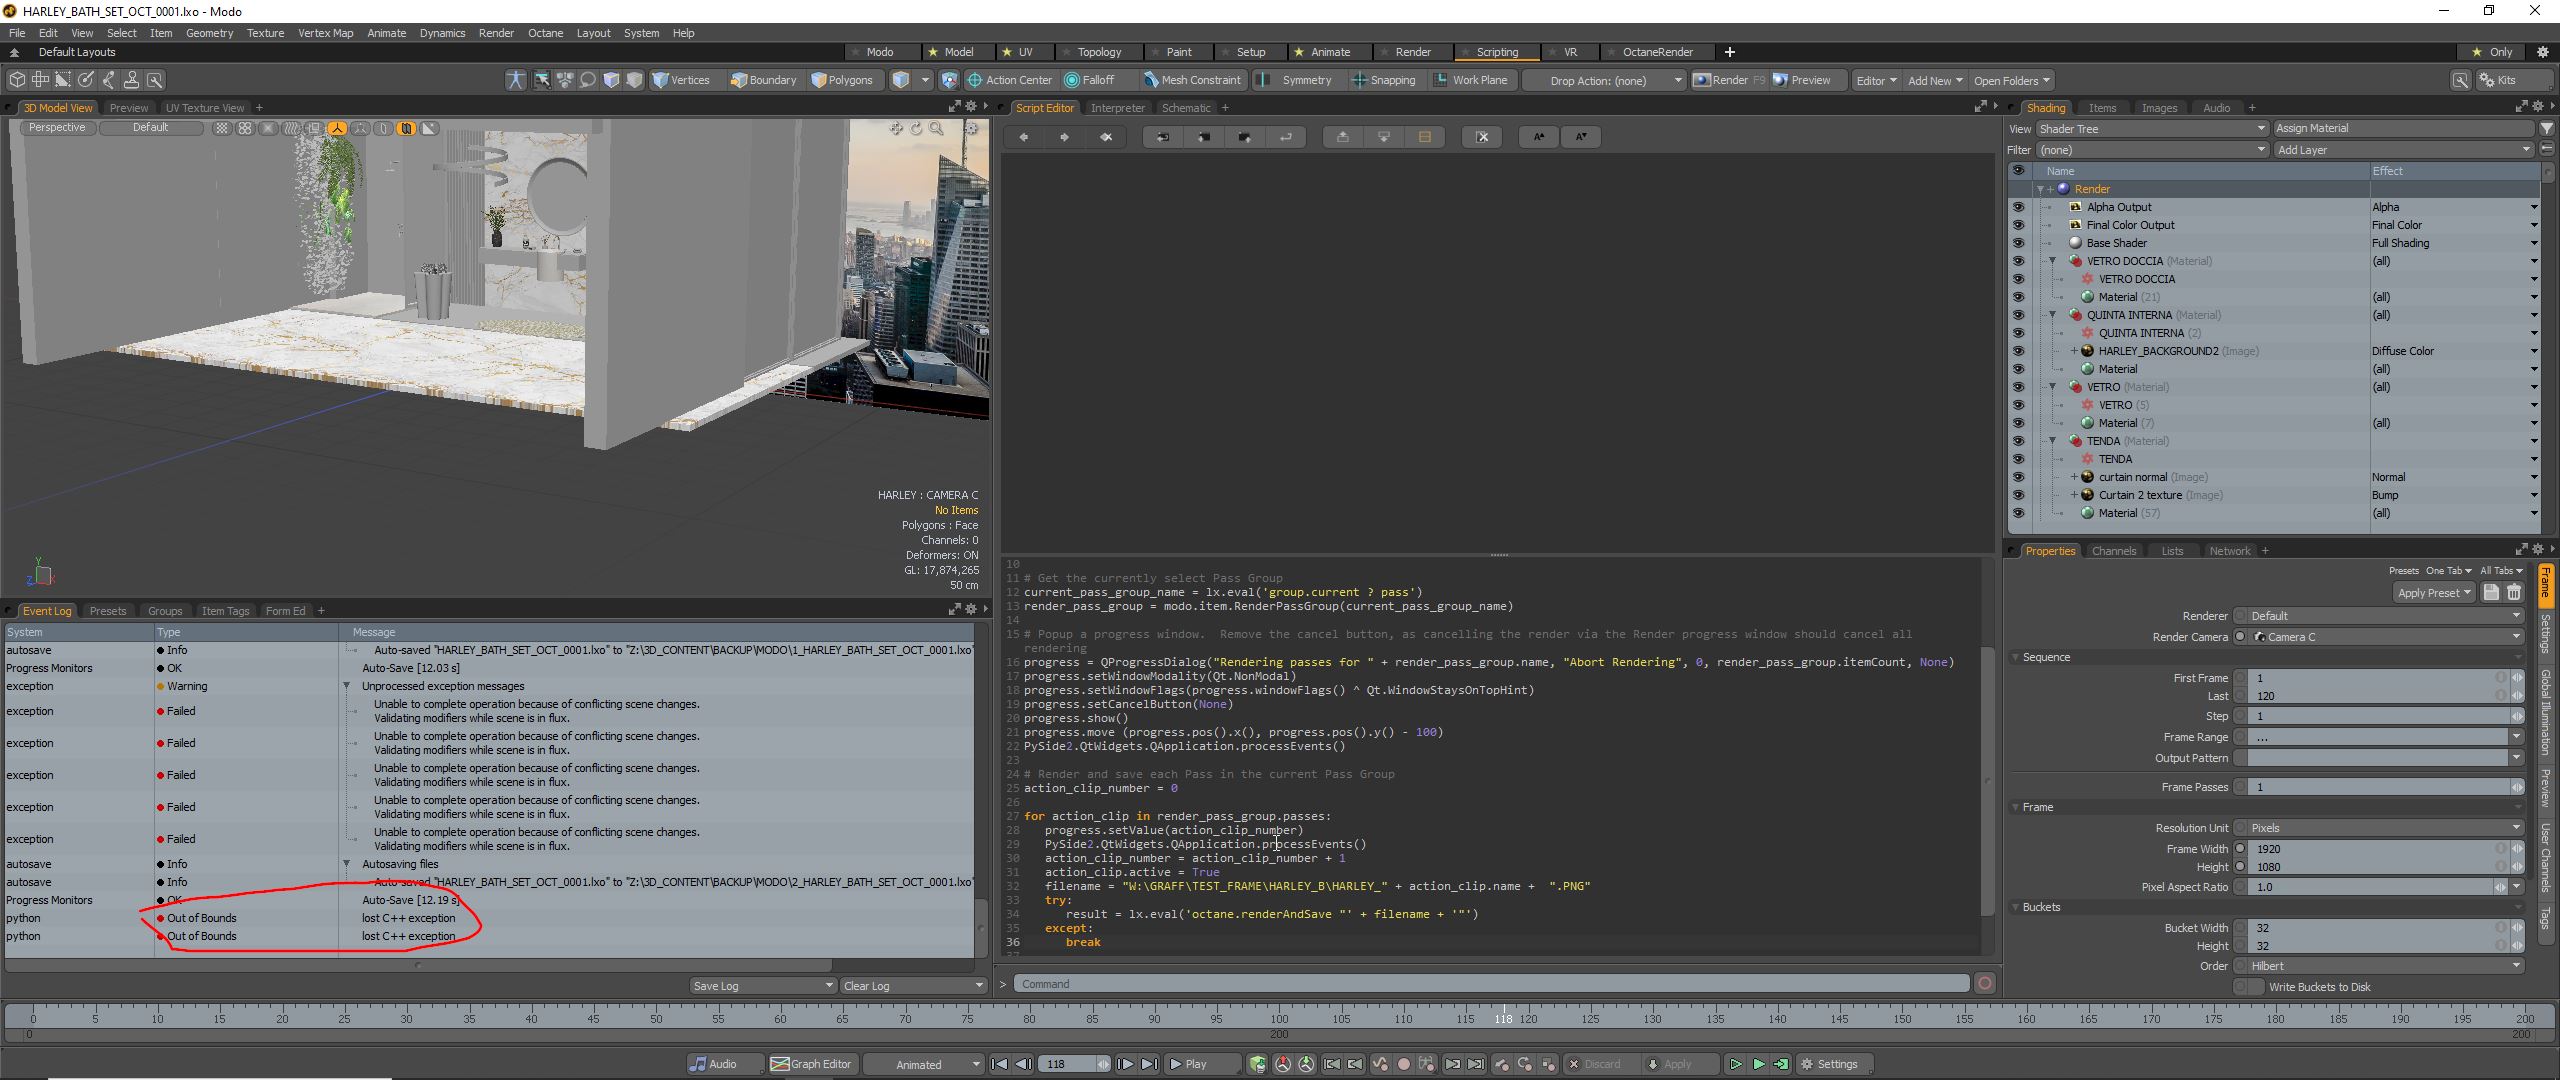
Task: Switch to the Interpreter tab
Action: pos(1117,108)
